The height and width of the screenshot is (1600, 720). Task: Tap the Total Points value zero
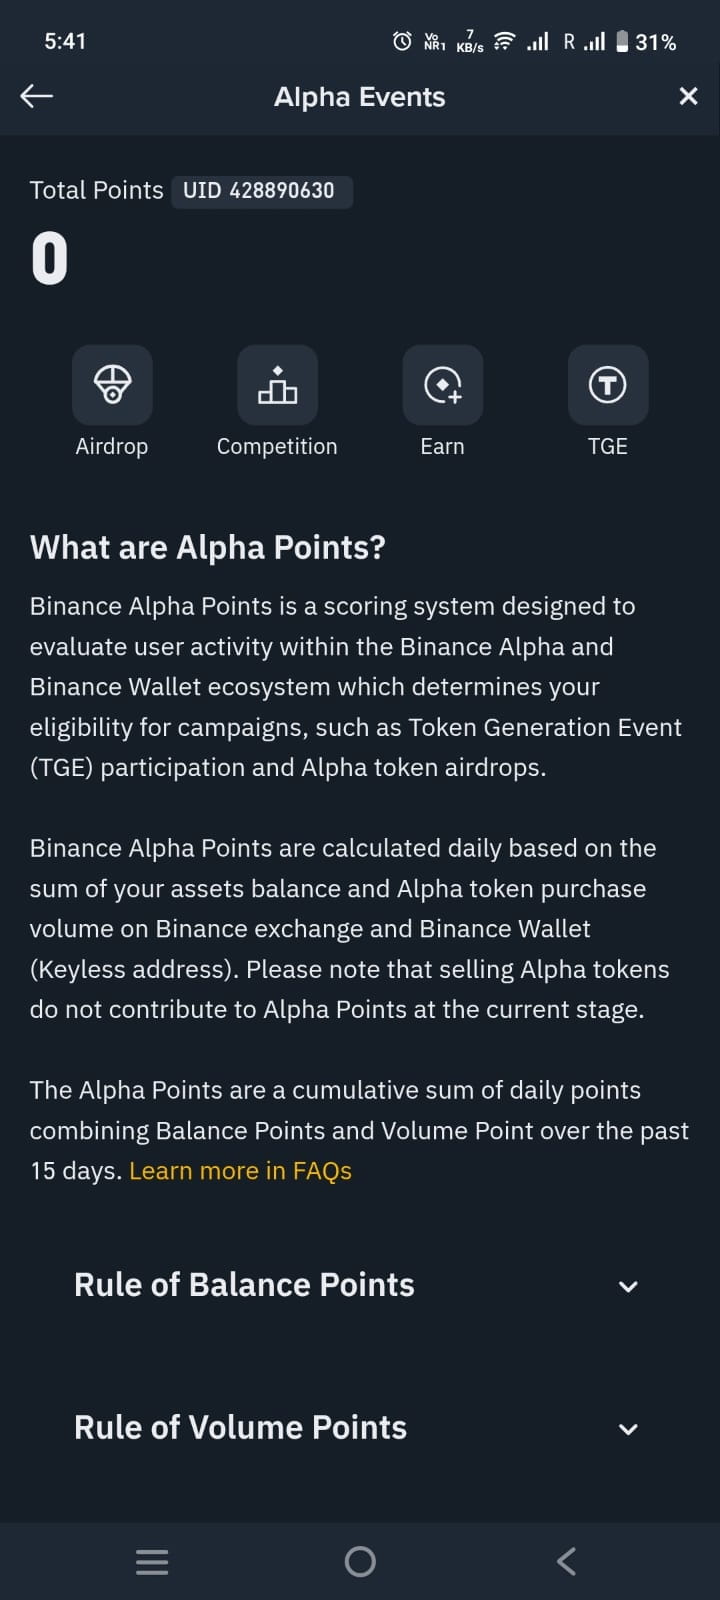49,259
